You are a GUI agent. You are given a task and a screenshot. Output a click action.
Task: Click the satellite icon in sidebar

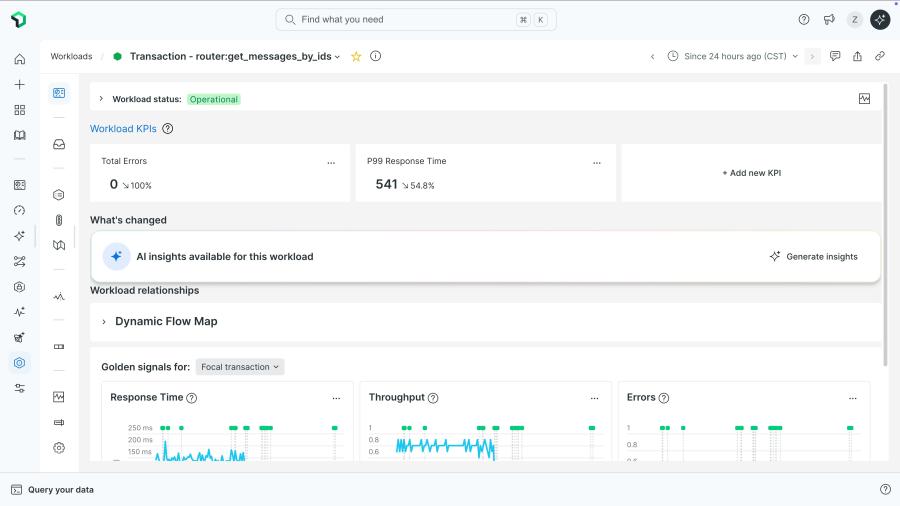click(x=20, y=337)
